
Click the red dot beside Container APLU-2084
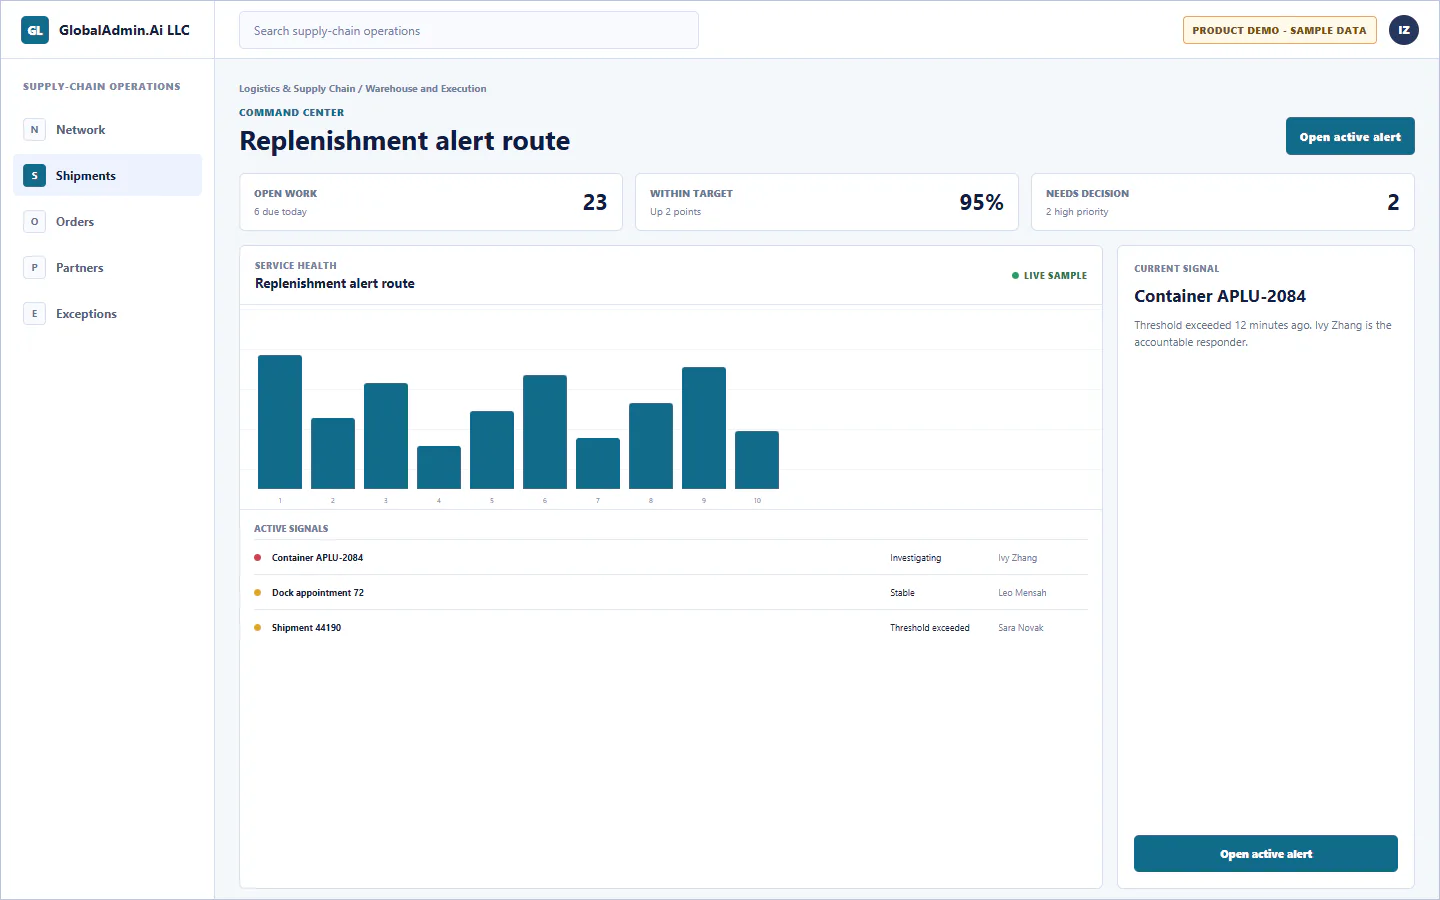(258, 558)
